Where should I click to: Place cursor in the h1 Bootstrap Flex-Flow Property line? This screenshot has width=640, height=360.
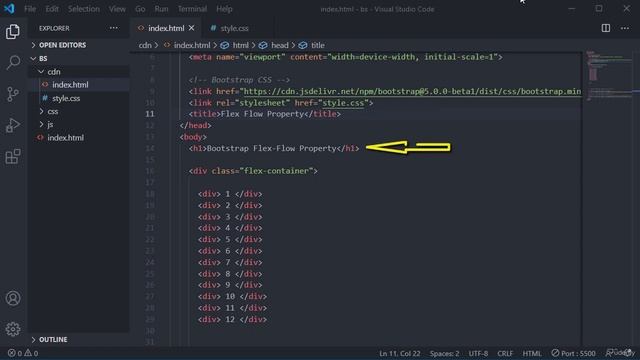[274, 148]
